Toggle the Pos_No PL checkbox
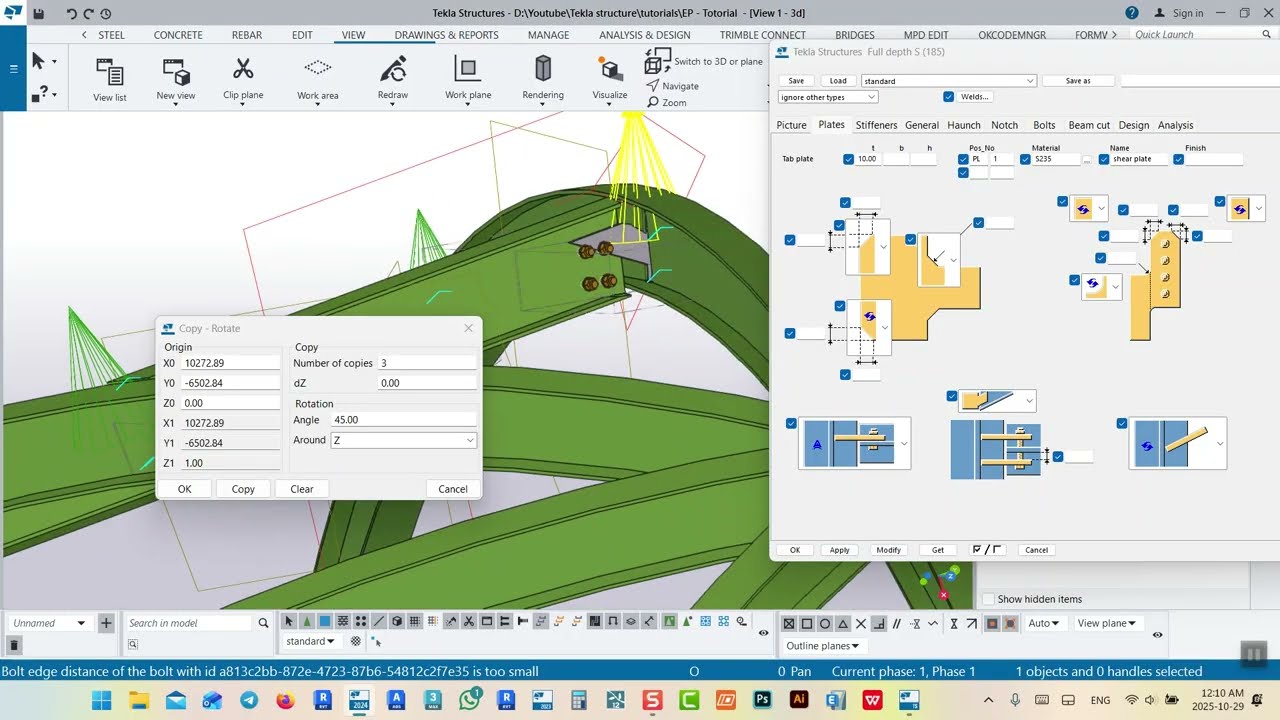The height and width of the screenshot is (720, 1280). [963, 159]
